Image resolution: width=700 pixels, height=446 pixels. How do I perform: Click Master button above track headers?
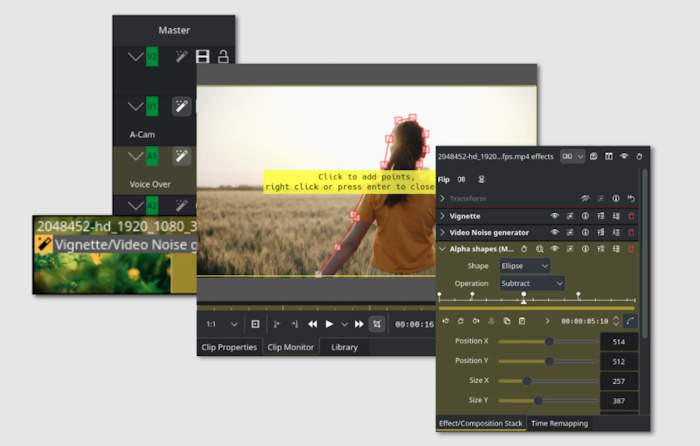(174, 30)
